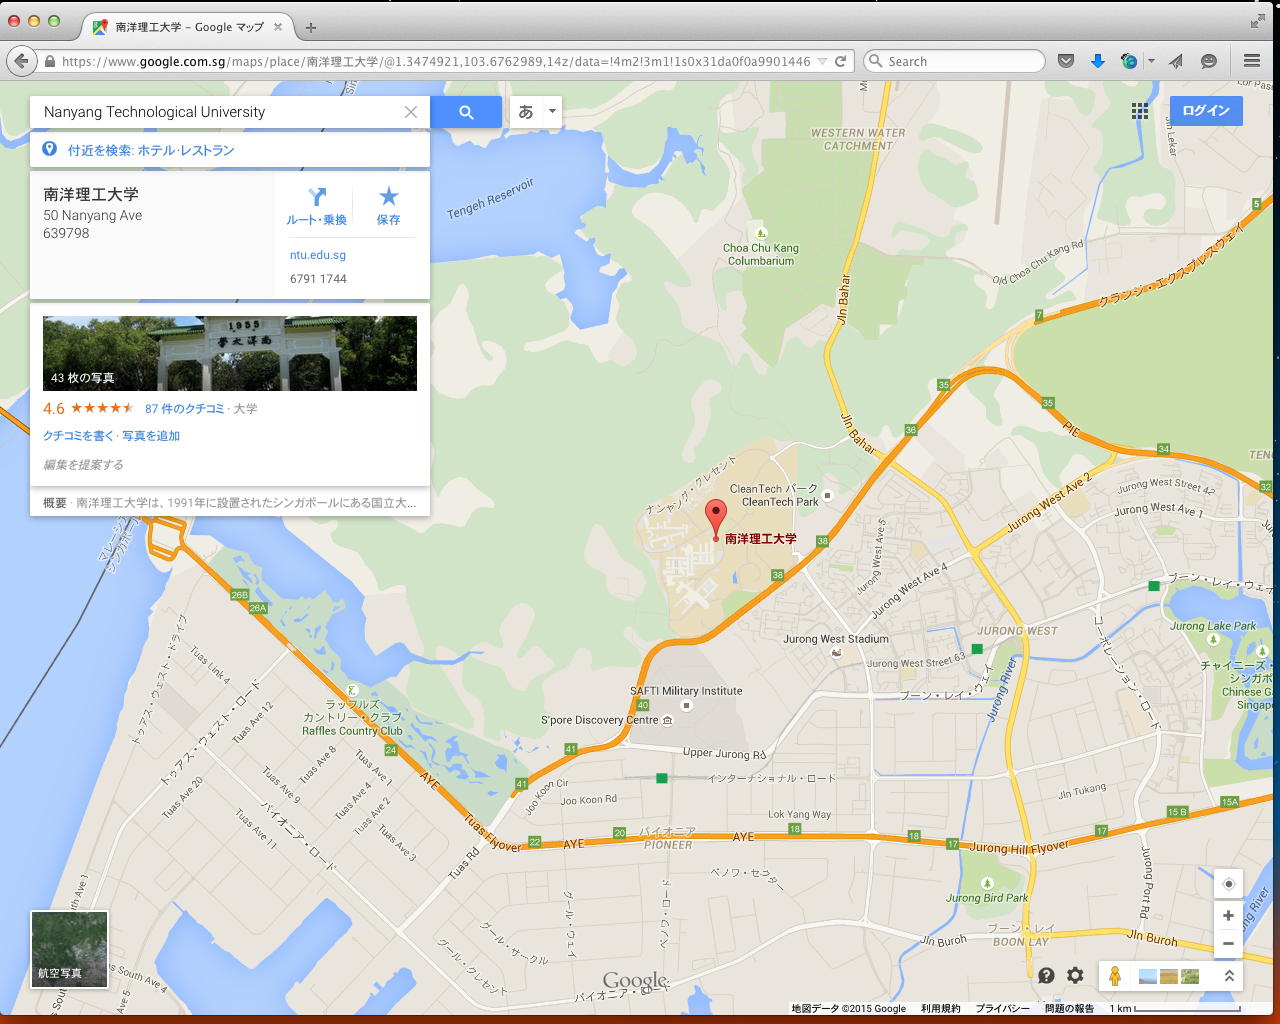Click the 付近を検索 nearby search link
Image resolution: width=1280 pixels, height=1024 pixels.
tap(151, 150)
